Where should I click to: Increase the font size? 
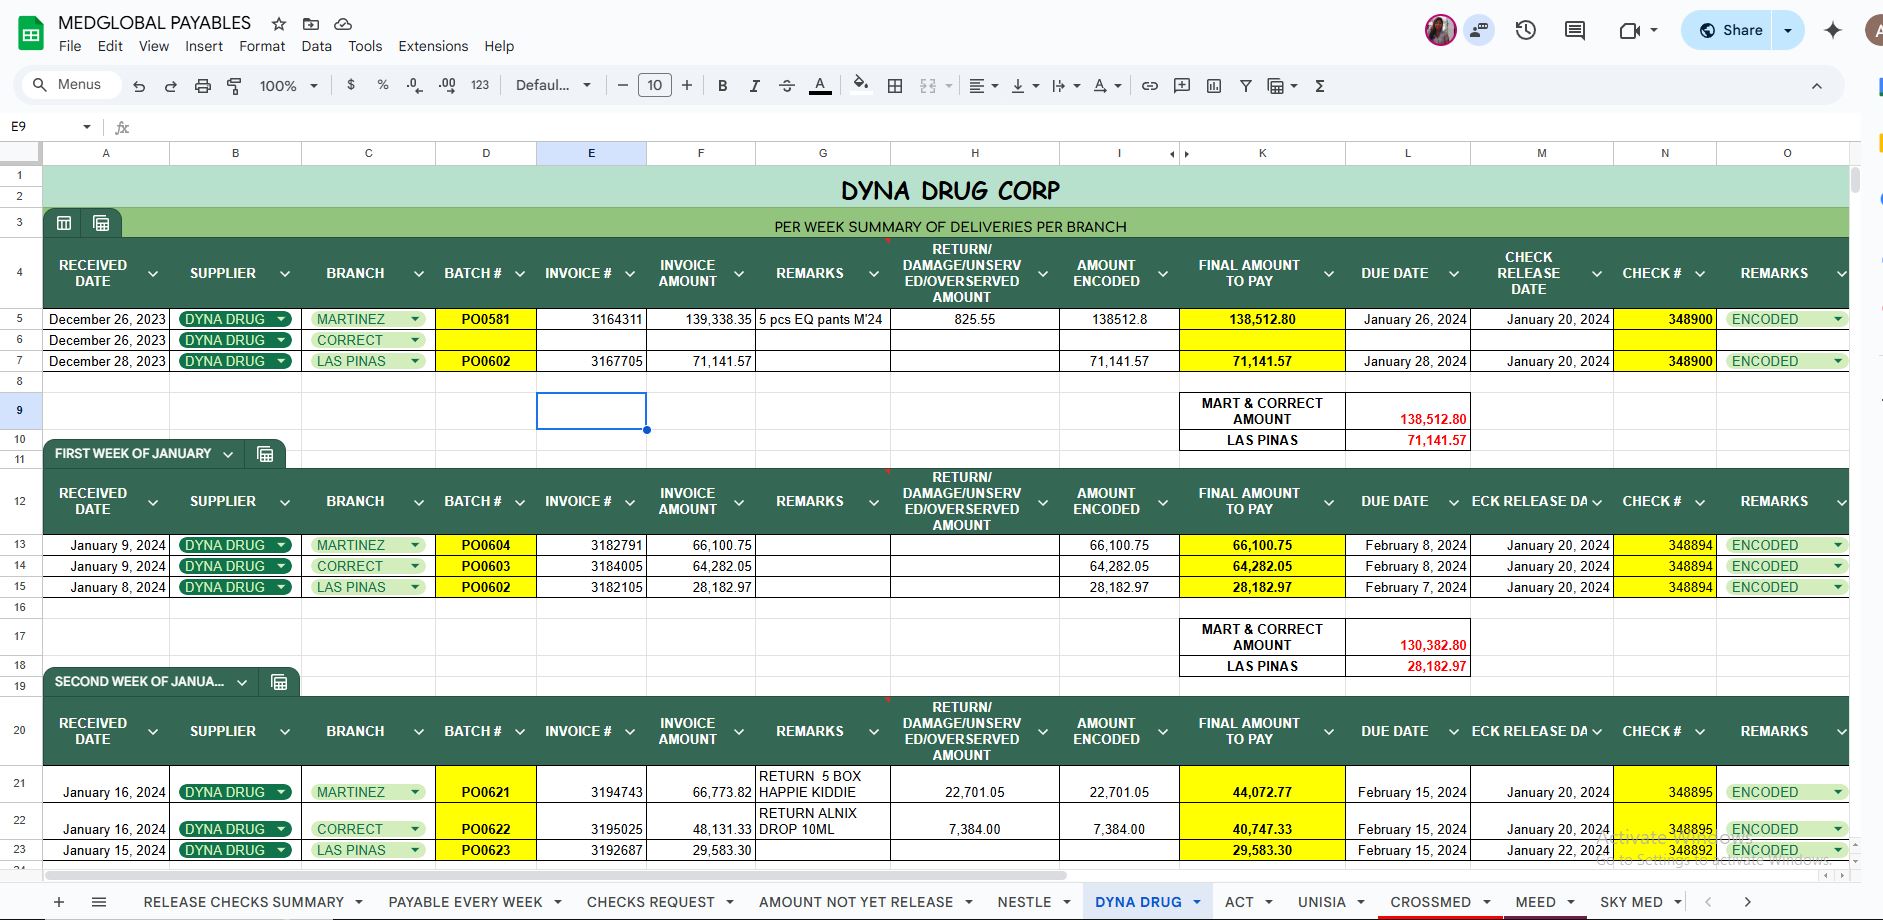tap(687, 86)
